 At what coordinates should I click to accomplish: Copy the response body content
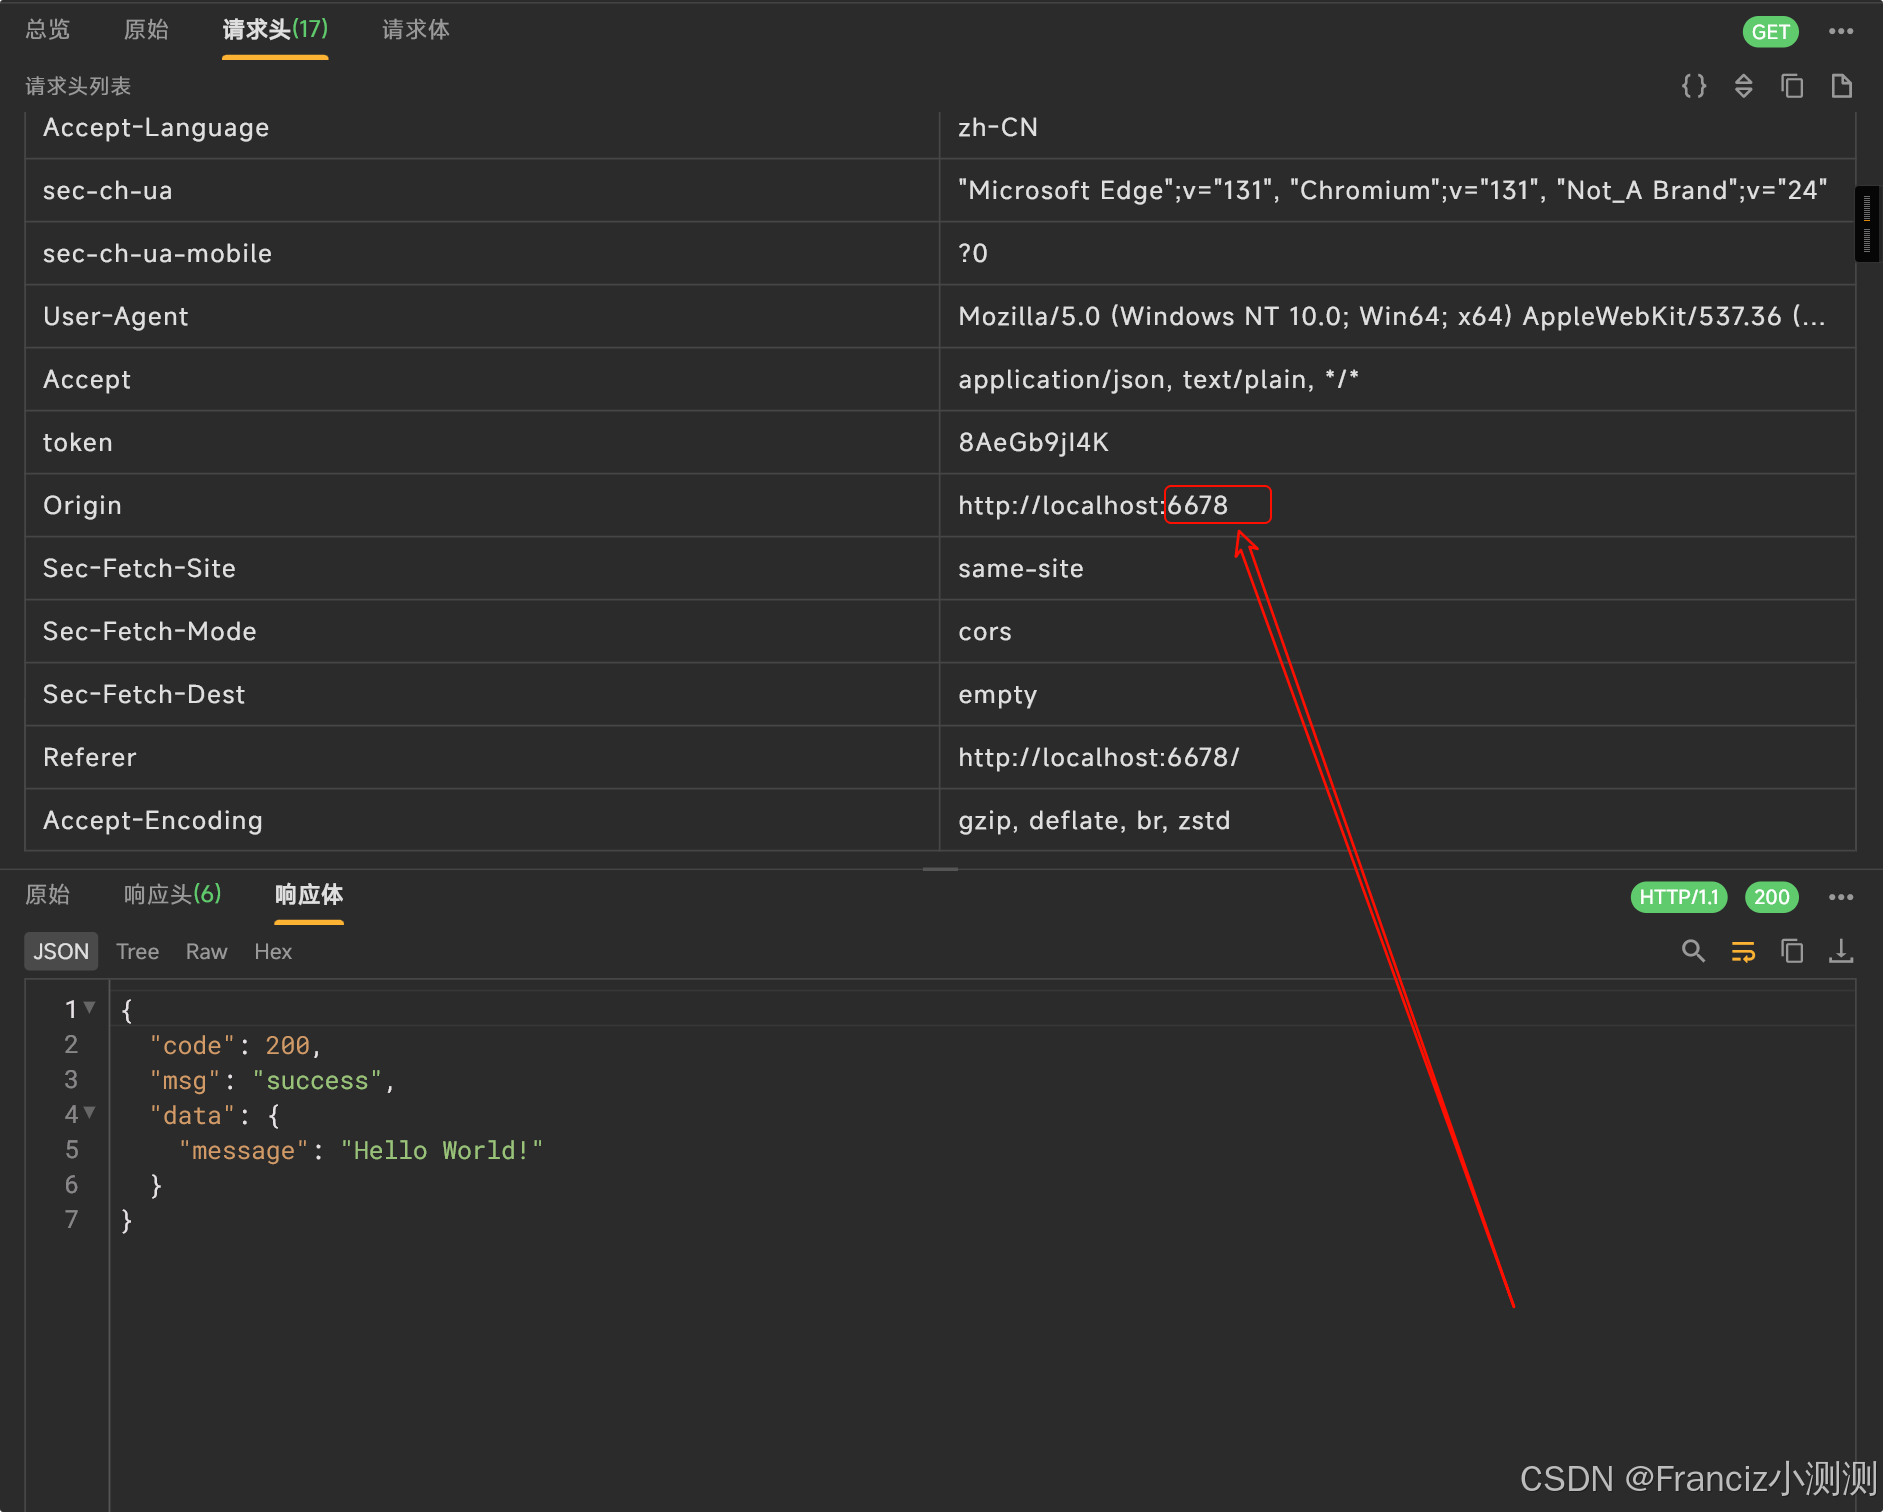click(x=1792, y=951)
